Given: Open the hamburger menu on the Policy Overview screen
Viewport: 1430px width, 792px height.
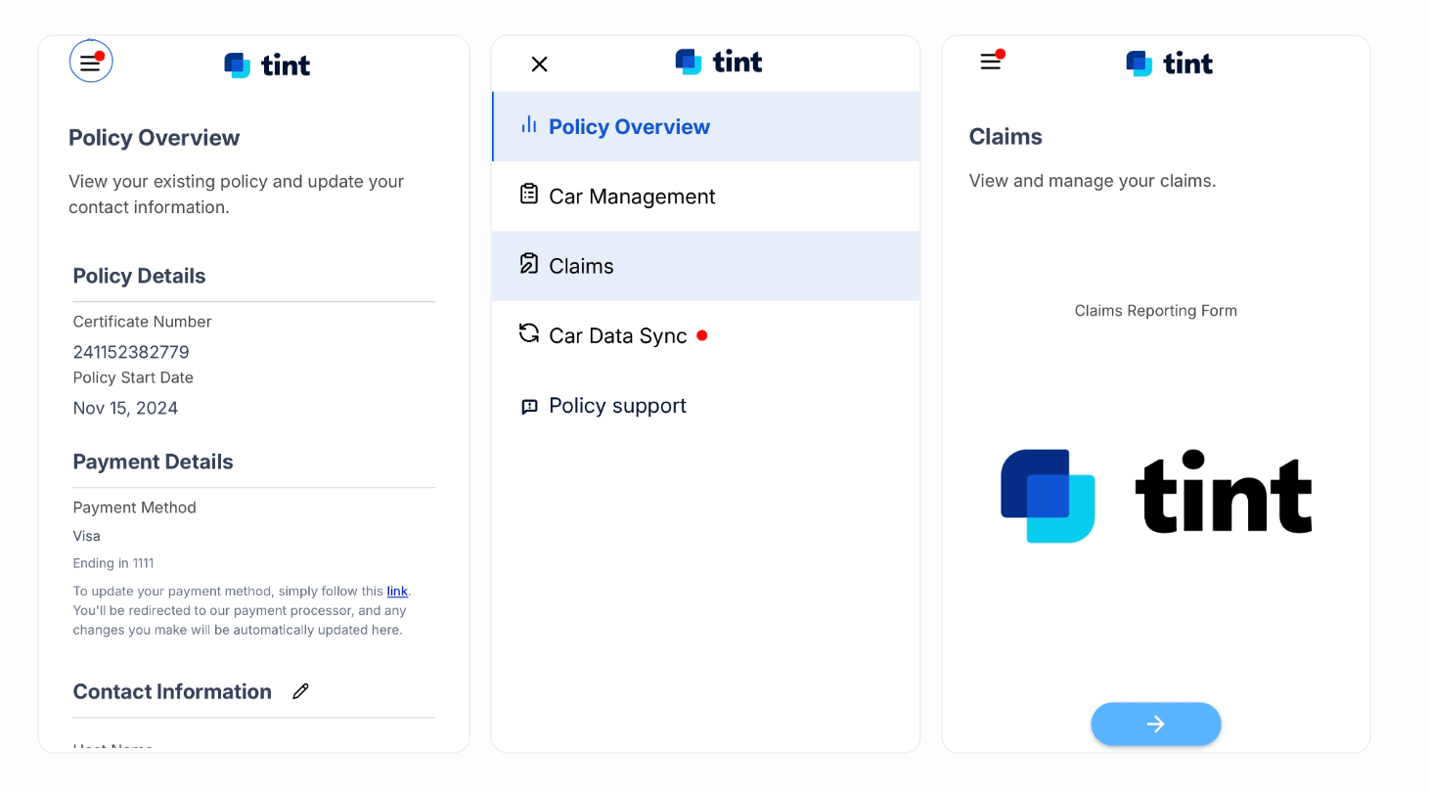Looking at the screenshot, I should click(x=90, y=60).
